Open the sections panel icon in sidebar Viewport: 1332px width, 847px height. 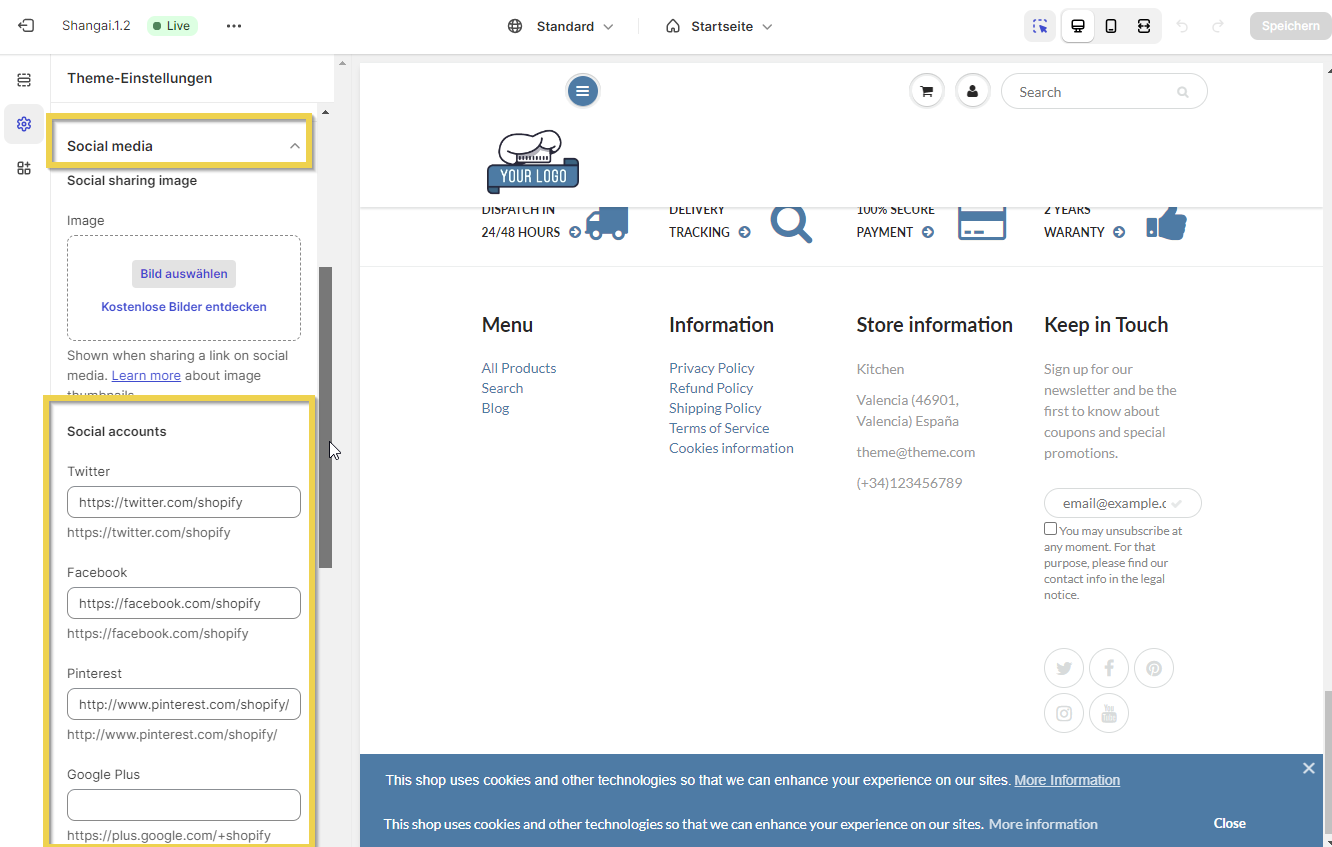(24, 80)
